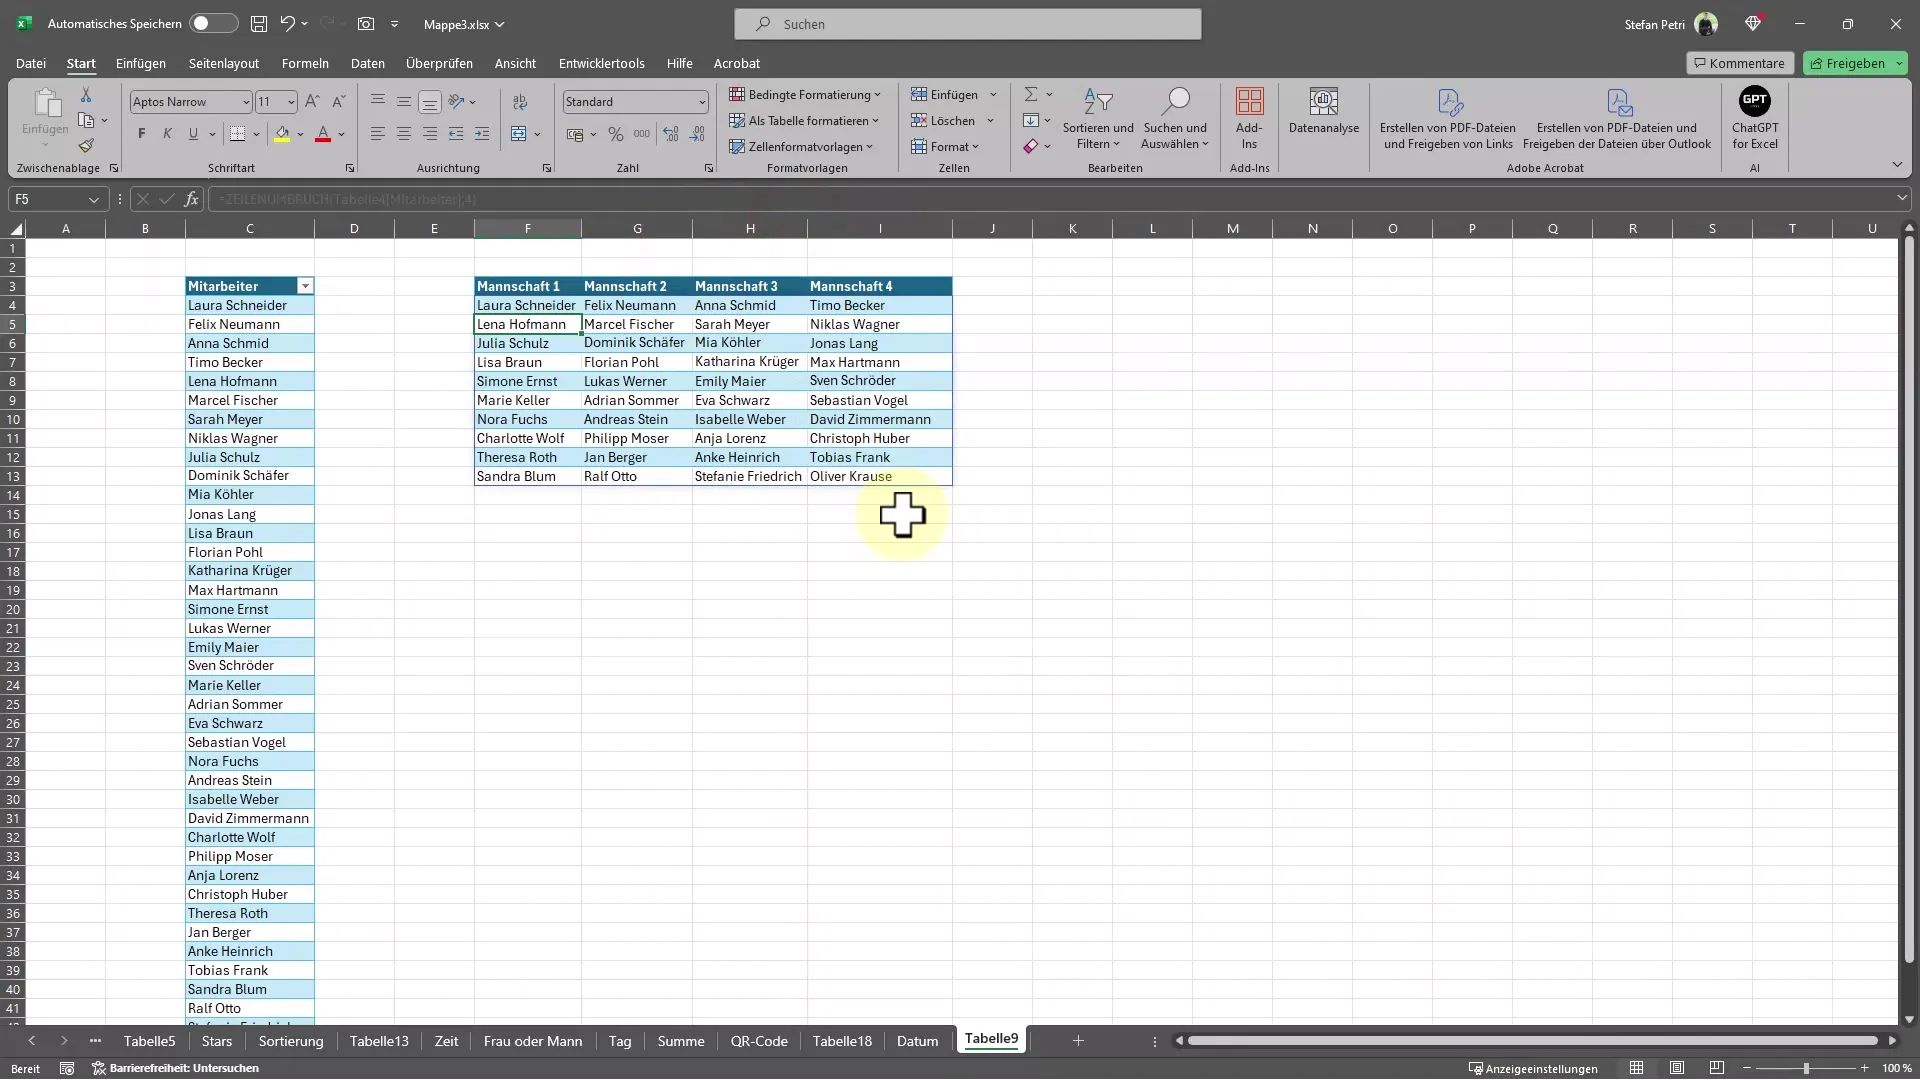Click the Save disk icon

click(x=259, y=23)
